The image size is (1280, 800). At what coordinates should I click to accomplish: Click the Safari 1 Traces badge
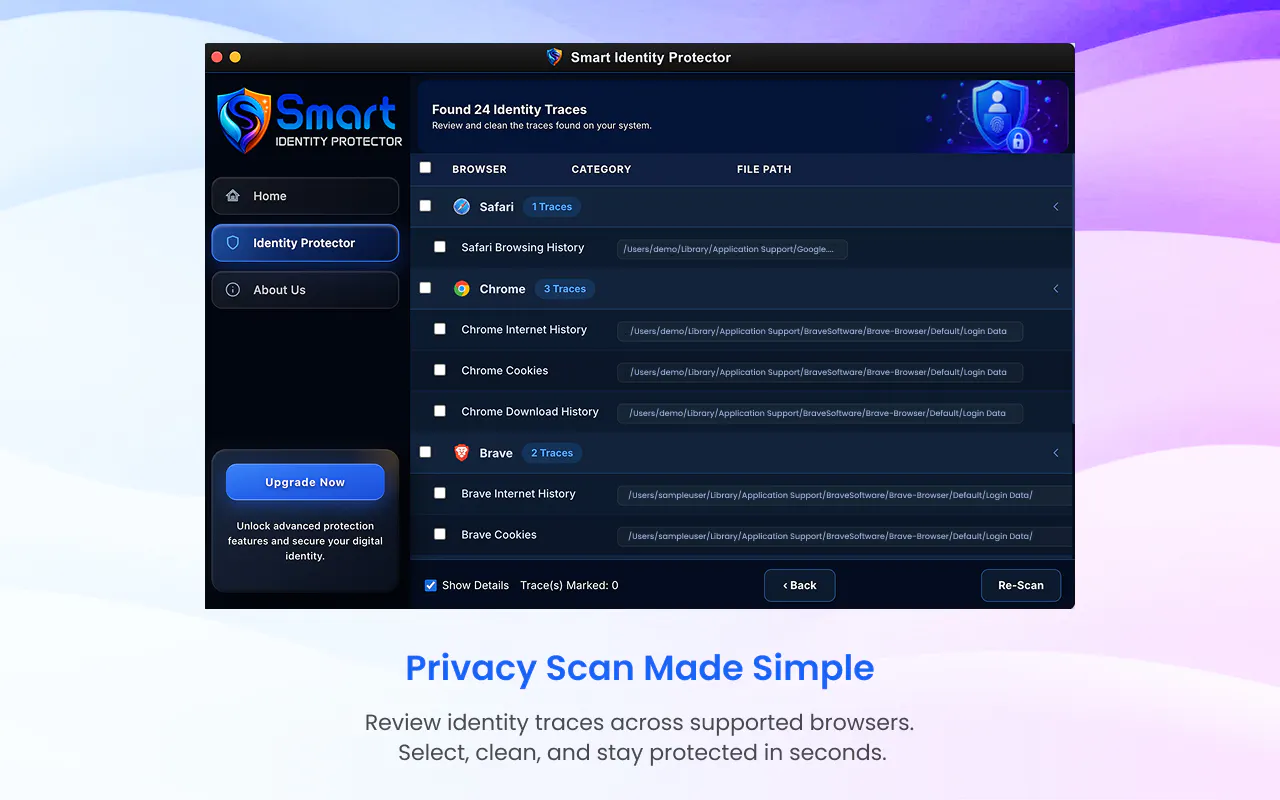pos(552,207)
